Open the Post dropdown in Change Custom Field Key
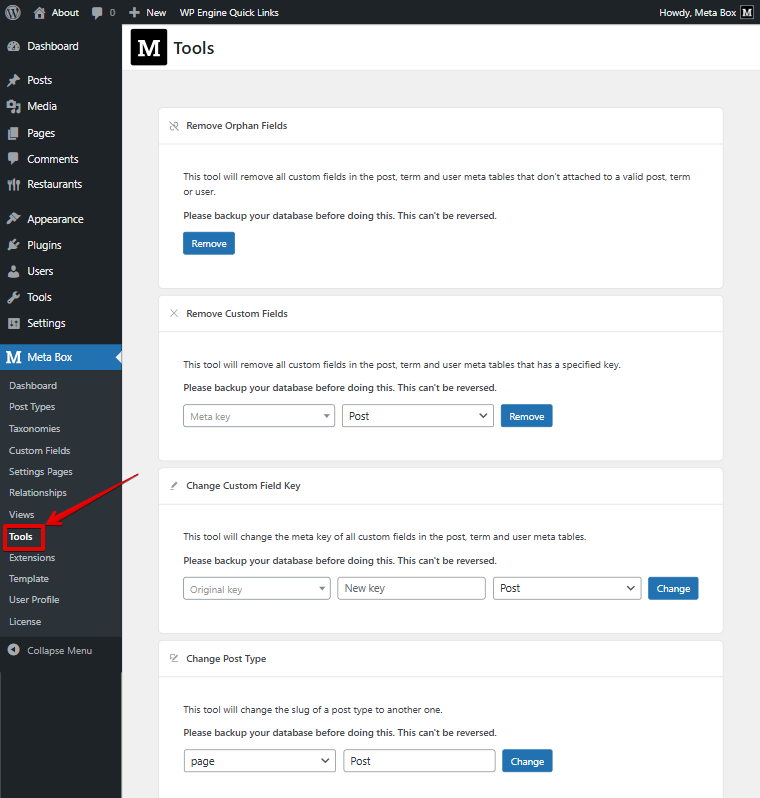The width and height of the screenshot is (760, 798). [x=567, y=588]
